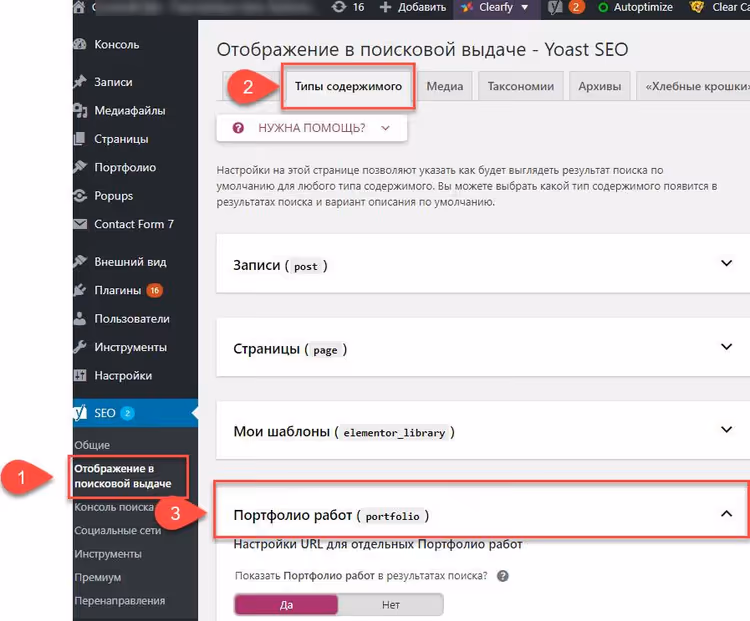The height and width of the screenshot is (621, 750).
Task: Expand Мои шаблоны elementor_library chevron
Action: pyautogui.click(x=727, y=430)
